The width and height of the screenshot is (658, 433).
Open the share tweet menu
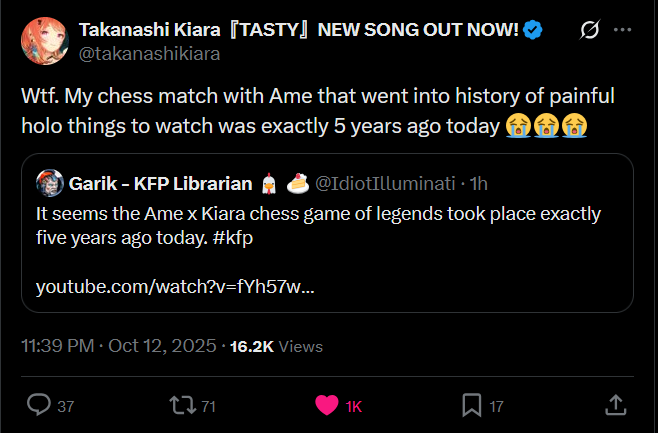click(x=616, y=405)
